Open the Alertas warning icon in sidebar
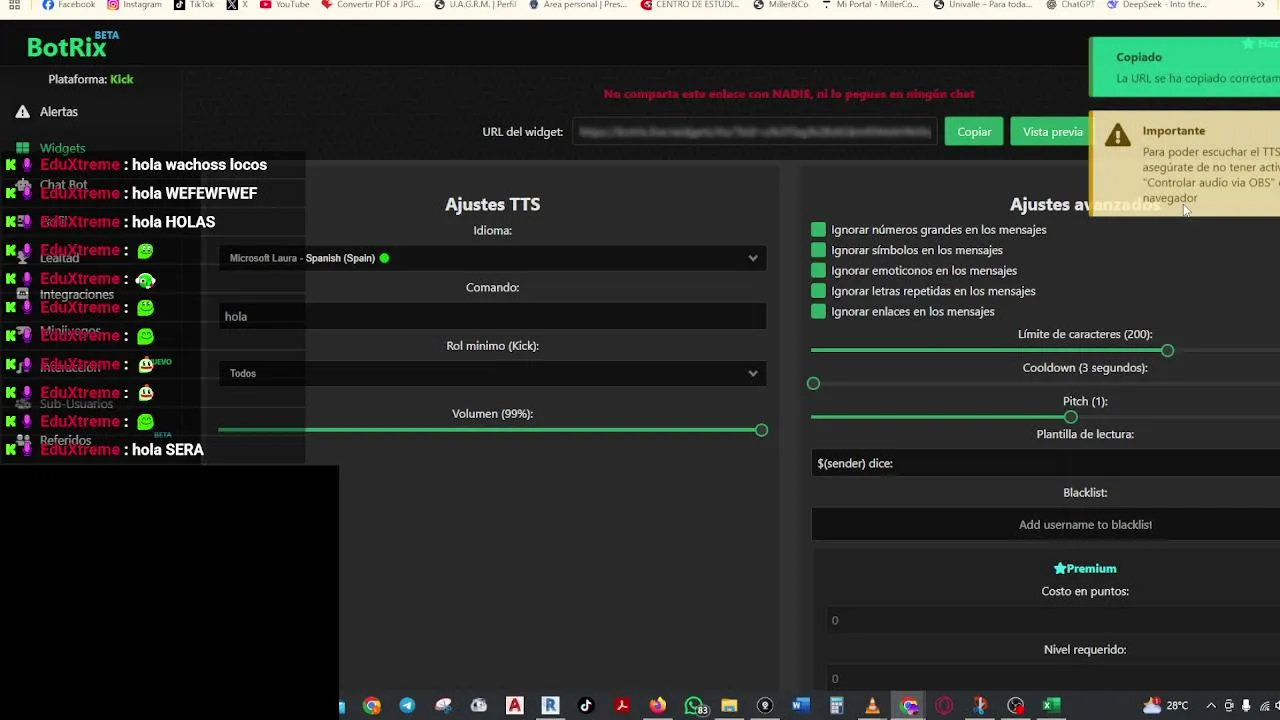Image resolution: width=1280 pixels, height=720 pixels. pos(22,112)
